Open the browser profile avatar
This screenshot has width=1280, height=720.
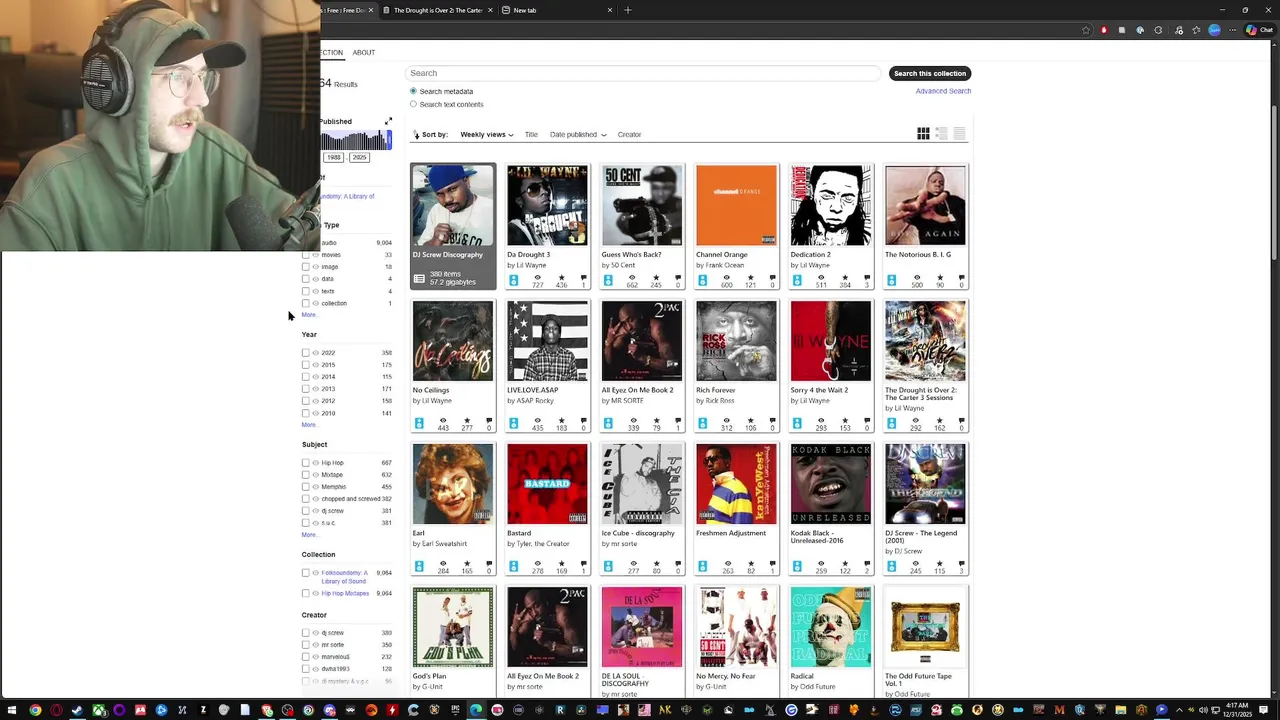(1214, 30)
